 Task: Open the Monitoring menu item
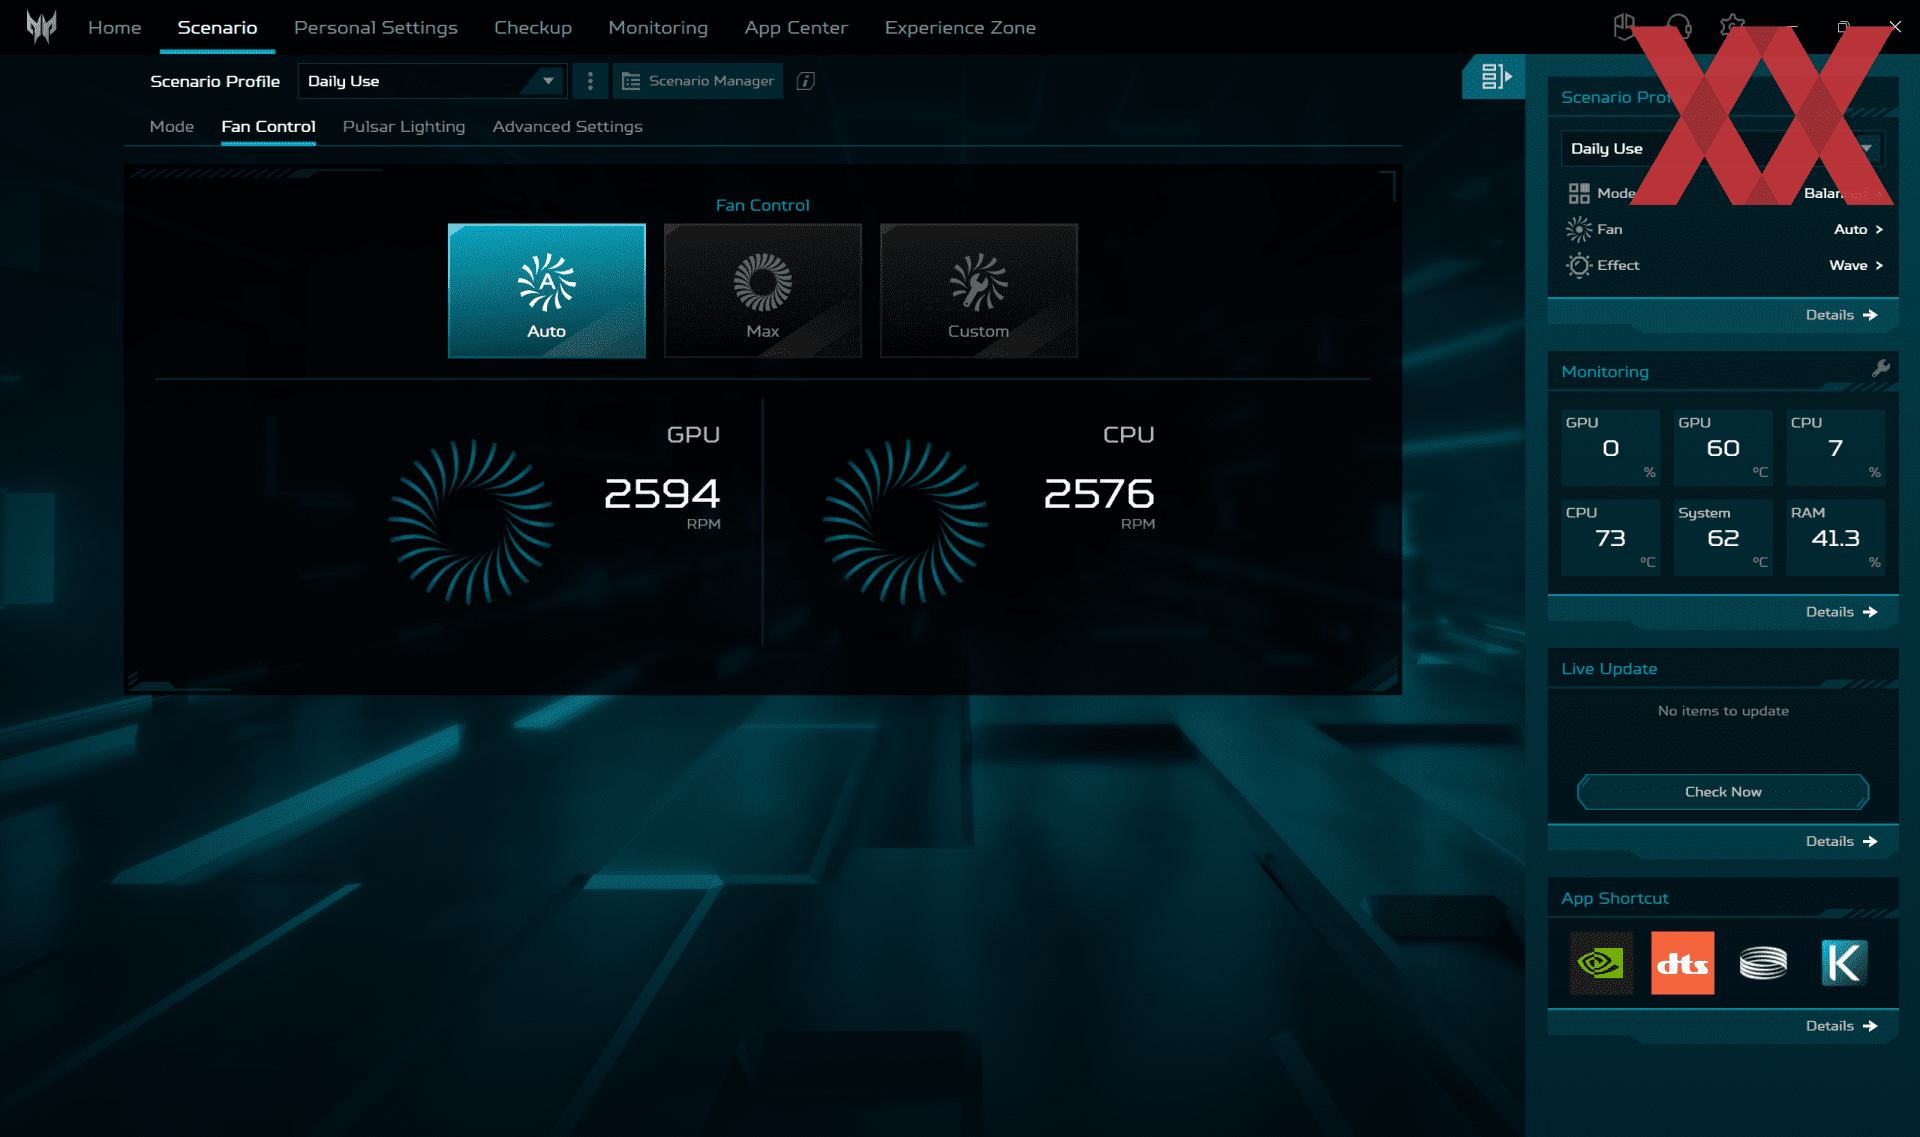[657, 28]
